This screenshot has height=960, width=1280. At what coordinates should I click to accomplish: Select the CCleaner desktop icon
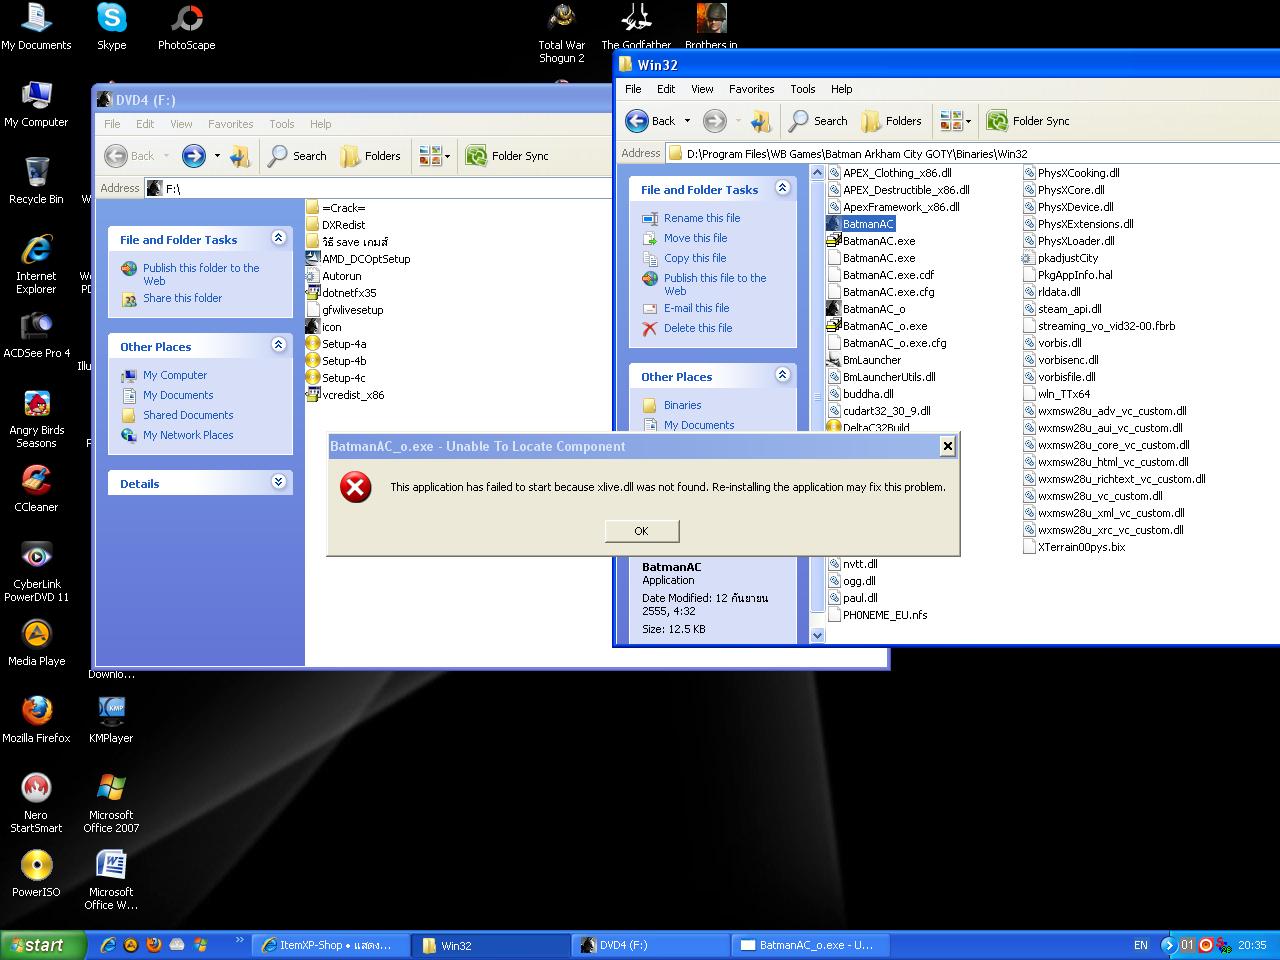click(x=36, y=488)
